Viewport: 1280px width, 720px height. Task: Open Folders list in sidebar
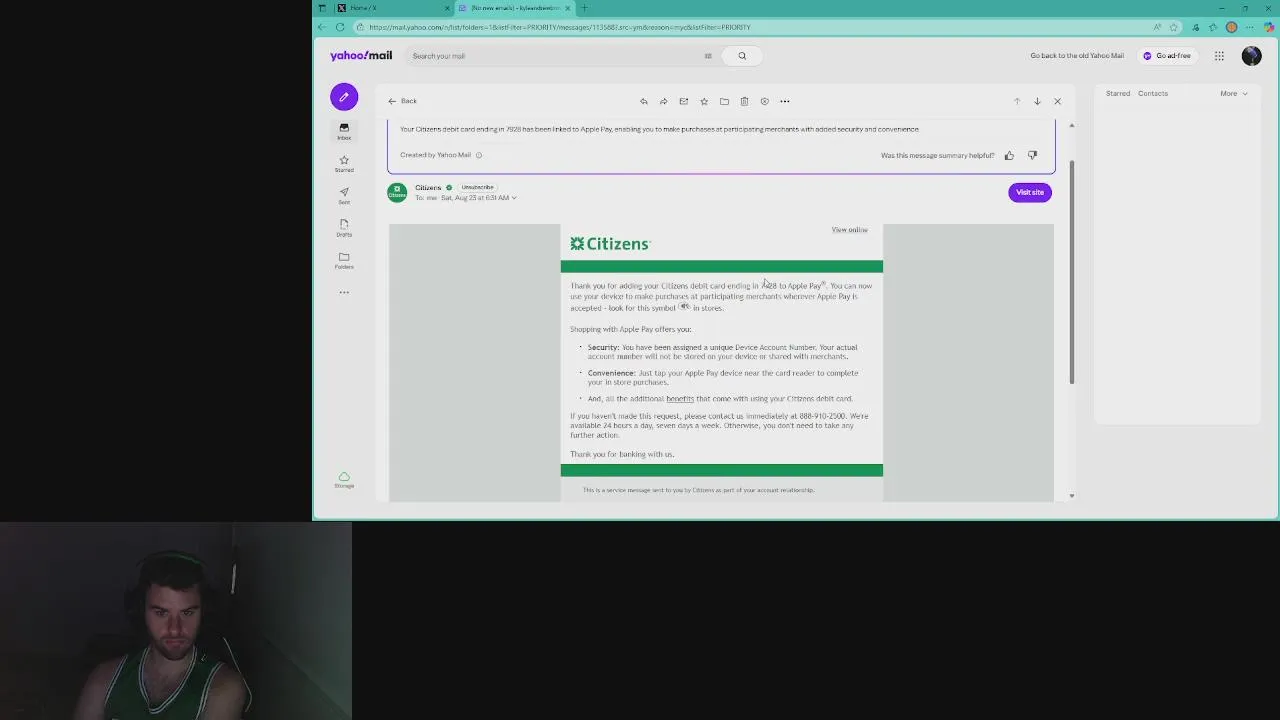344,260
